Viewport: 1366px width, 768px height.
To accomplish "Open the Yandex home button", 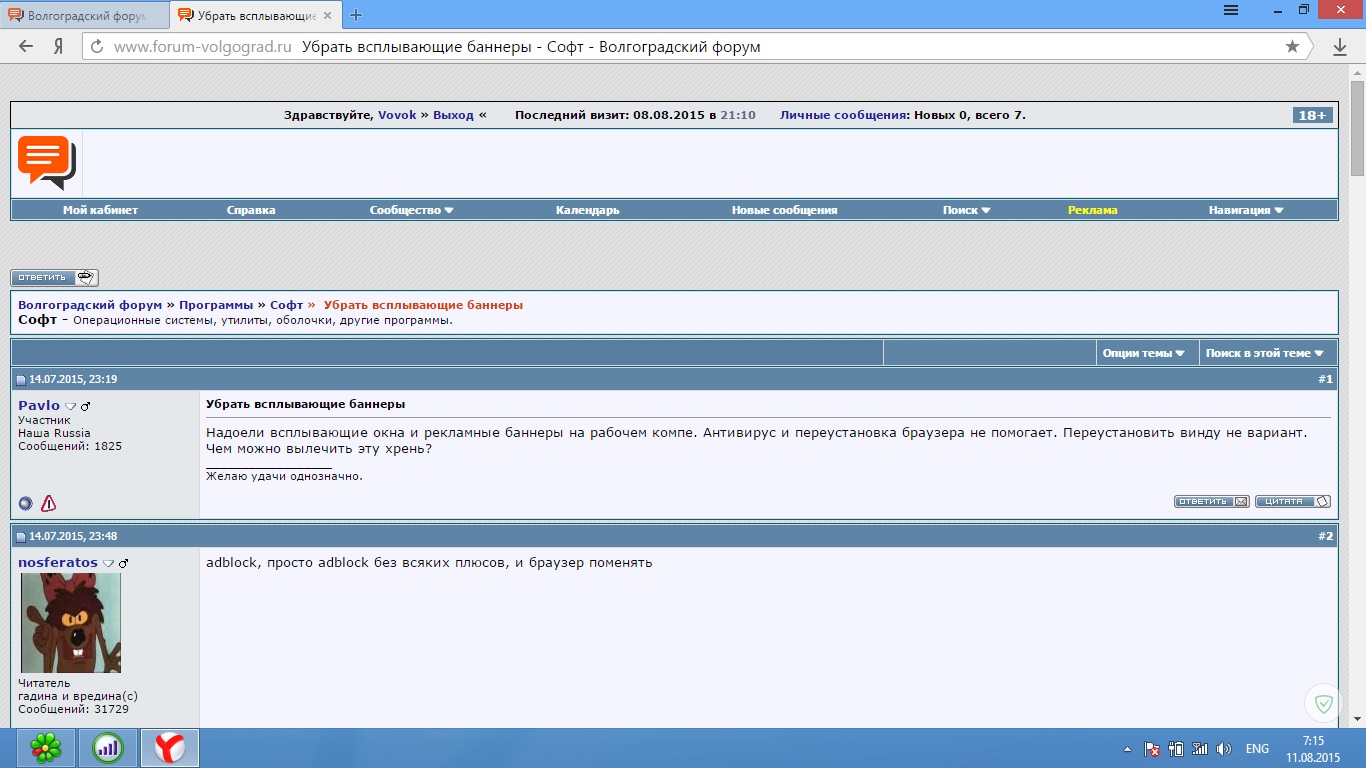I will [x=59, y=47].
